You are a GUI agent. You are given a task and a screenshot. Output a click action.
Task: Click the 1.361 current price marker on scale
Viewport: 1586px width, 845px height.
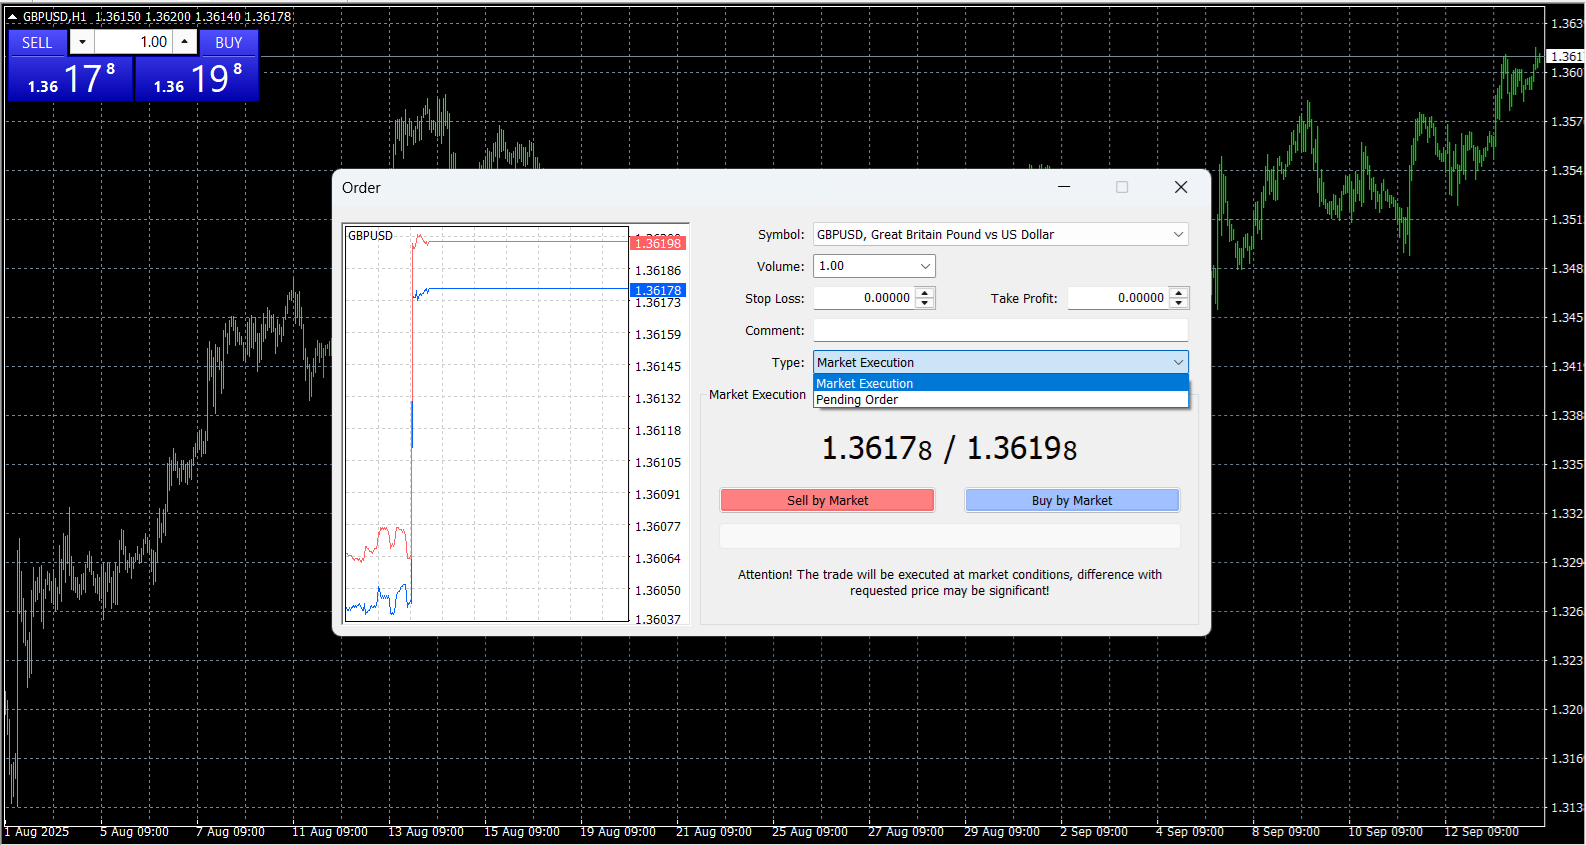tap(1565, 56)
